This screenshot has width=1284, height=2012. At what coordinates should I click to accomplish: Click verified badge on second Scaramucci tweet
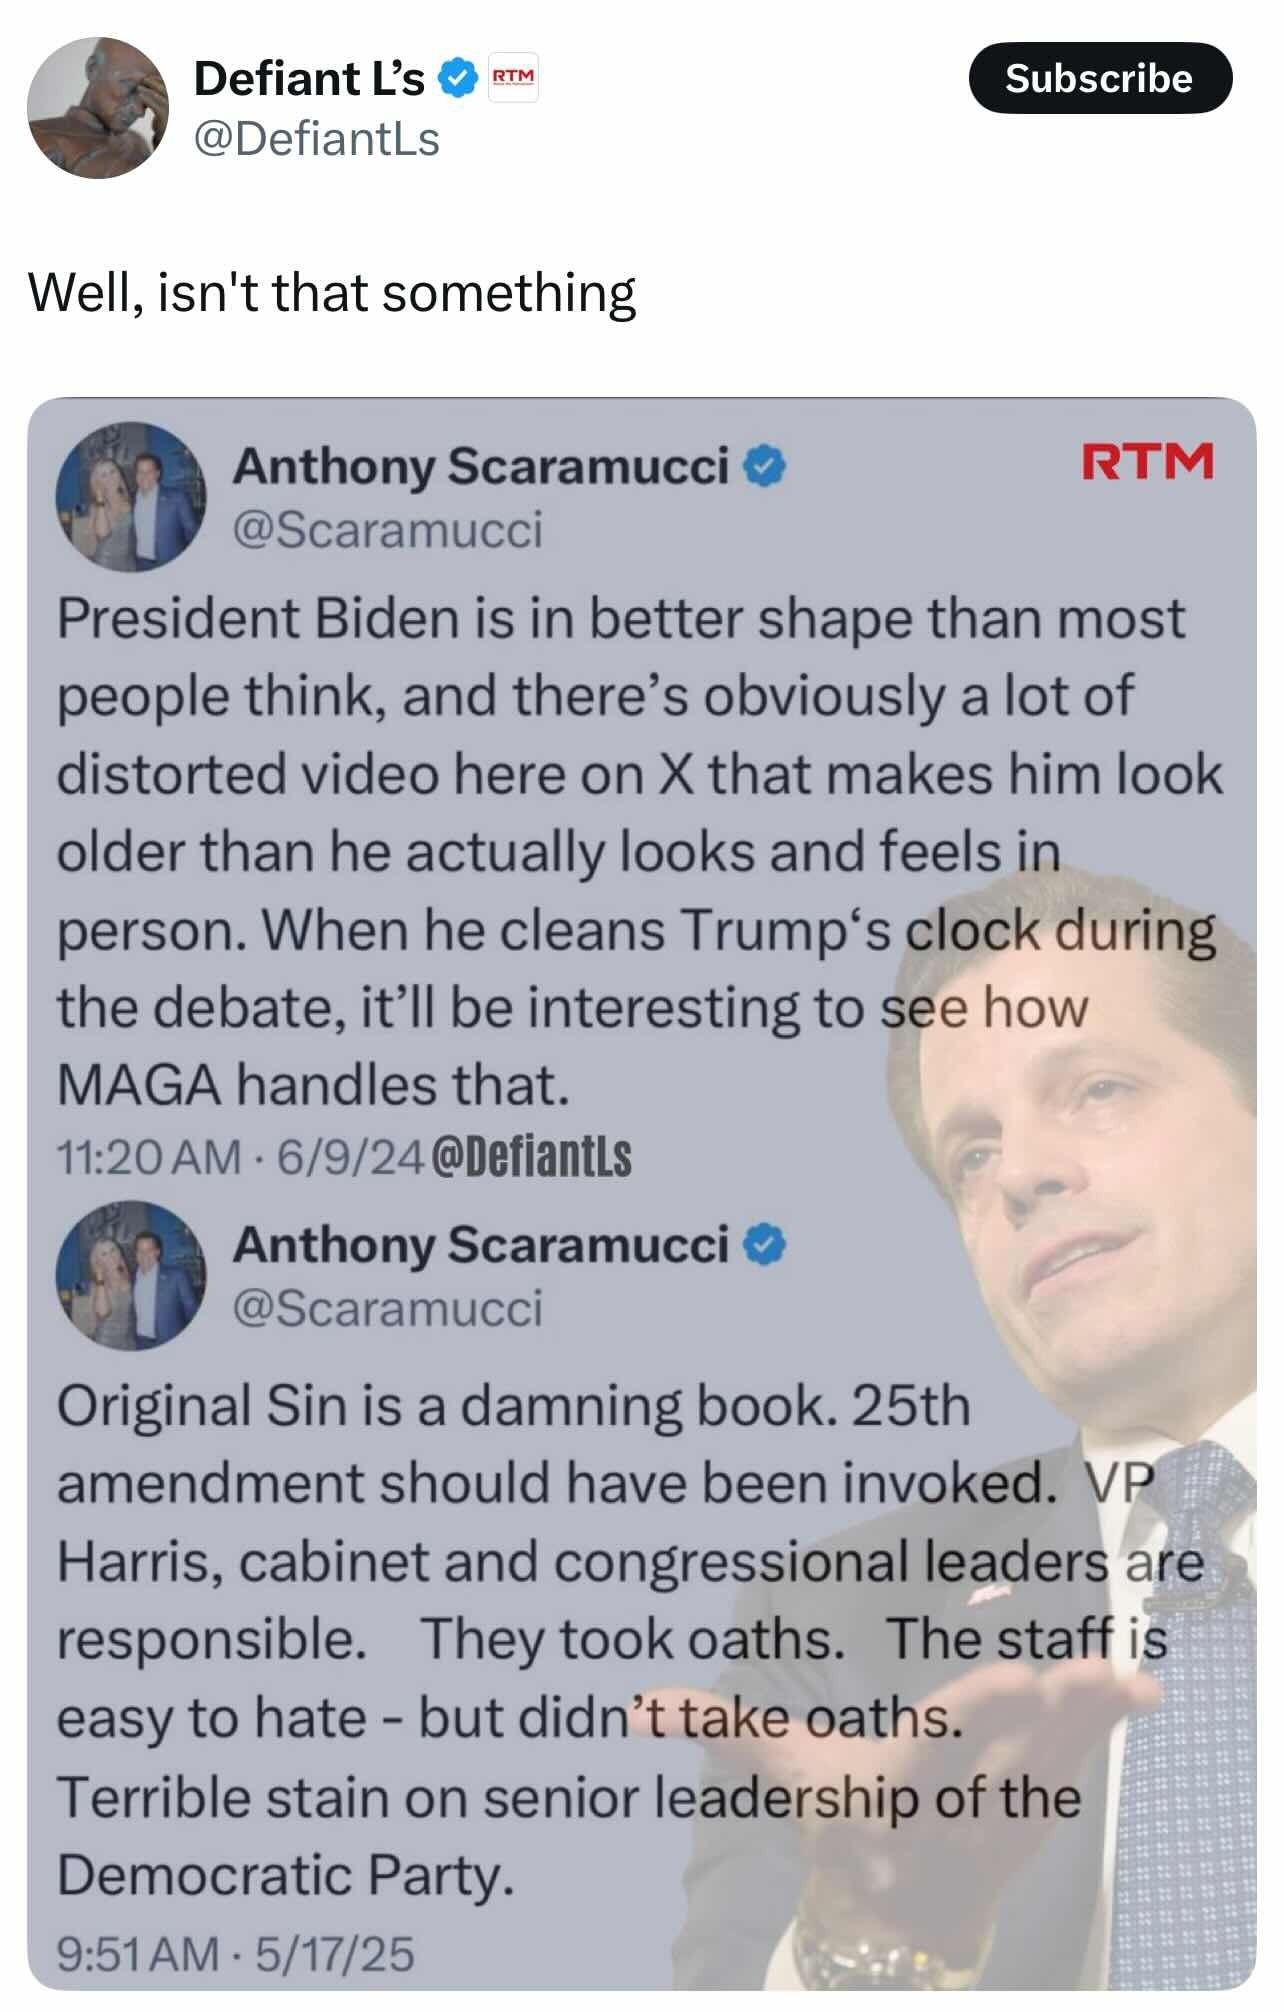pos(766,1244)
